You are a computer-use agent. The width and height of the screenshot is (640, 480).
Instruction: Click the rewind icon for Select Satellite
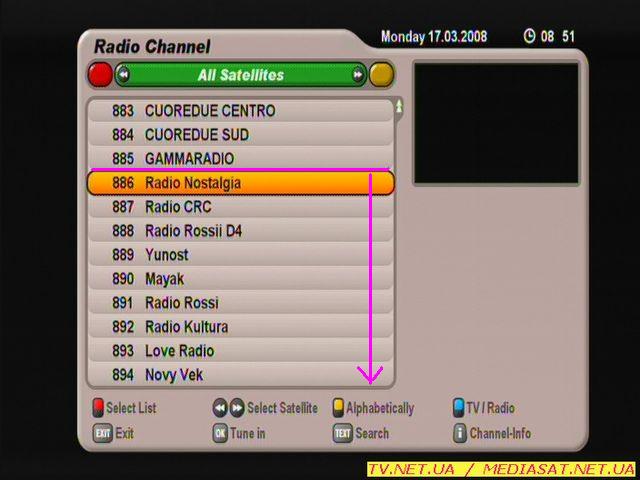tap(220, 408)
